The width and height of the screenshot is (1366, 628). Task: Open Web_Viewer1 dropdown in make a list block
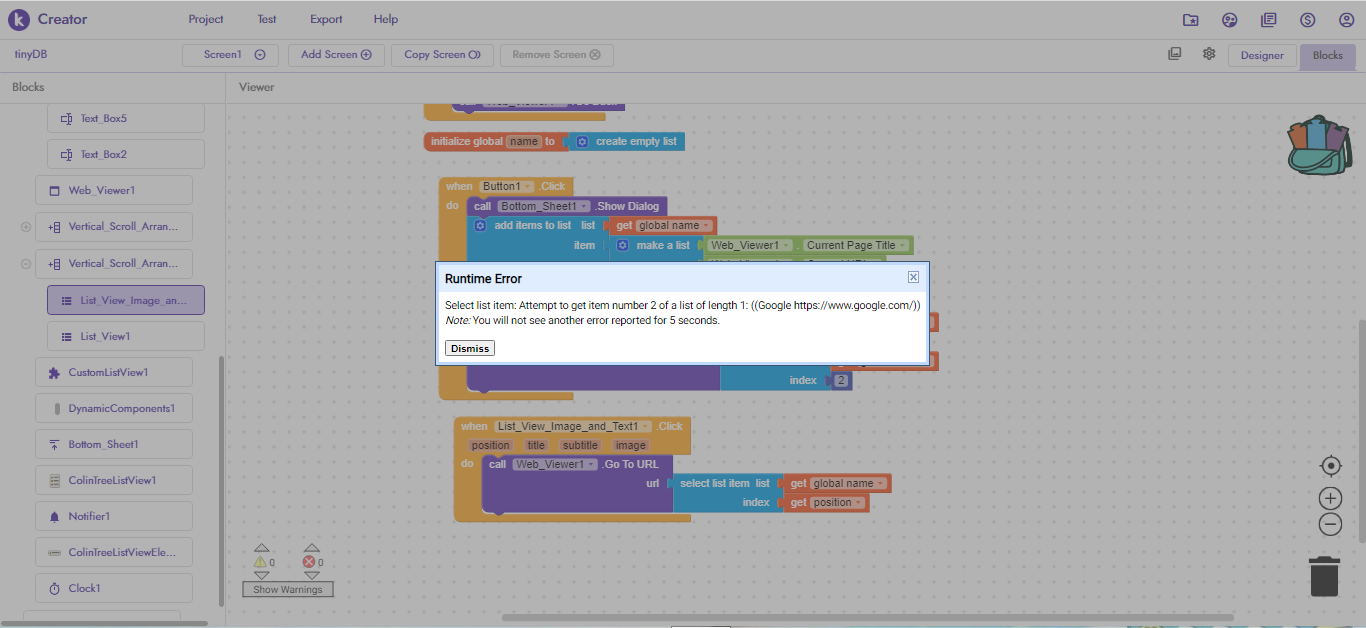coord(750,245)
